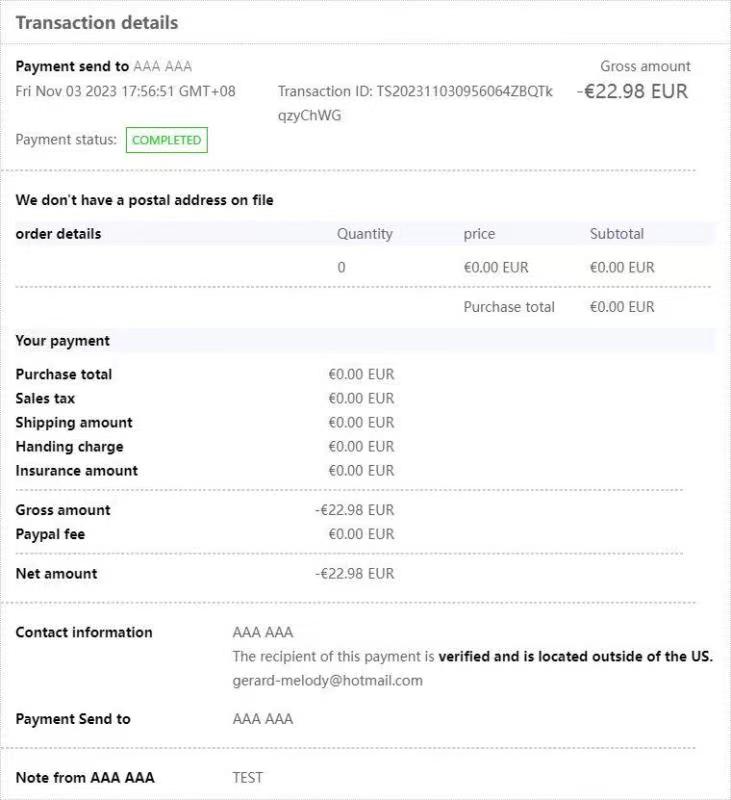Click the Paypal fee row label
731x800 pixels.
pyautogui.click(x=50, y=534)
